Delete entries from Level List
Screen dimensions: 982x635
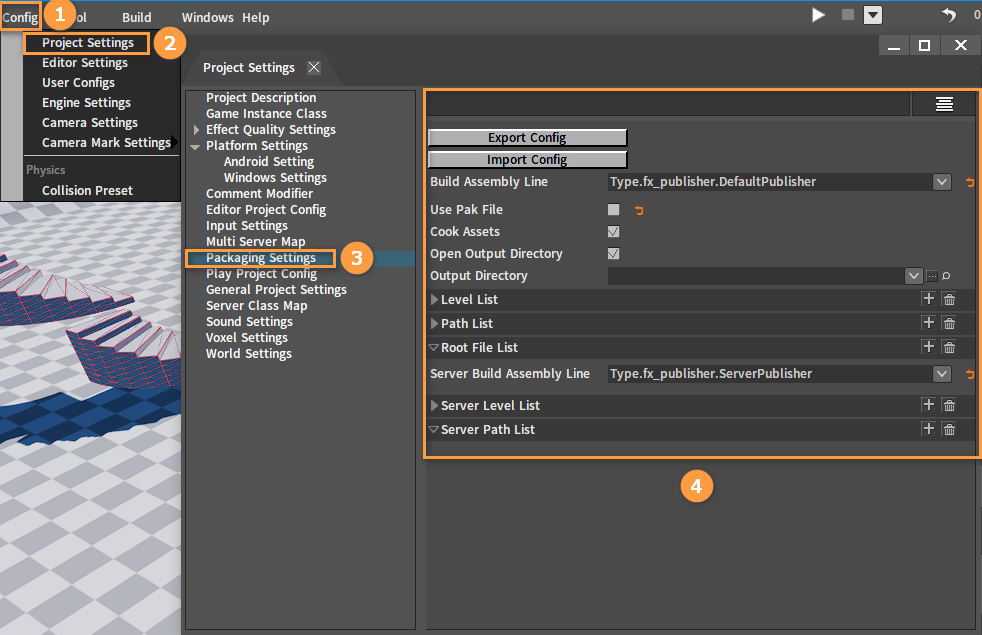point(949,299)
